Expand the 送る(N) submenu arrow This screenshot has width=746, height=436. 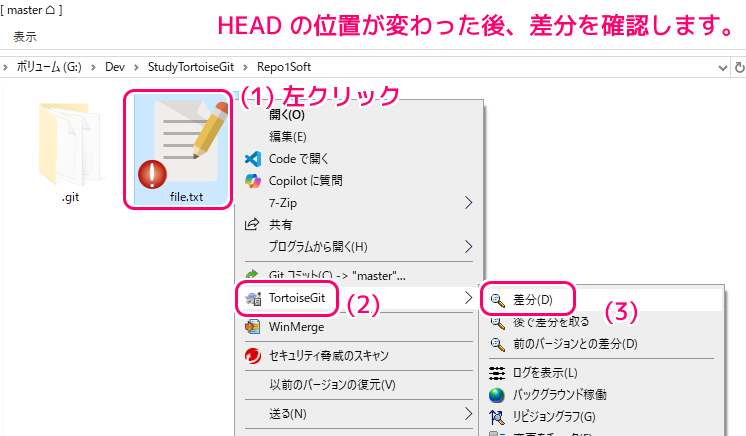(x=468, y=414)
